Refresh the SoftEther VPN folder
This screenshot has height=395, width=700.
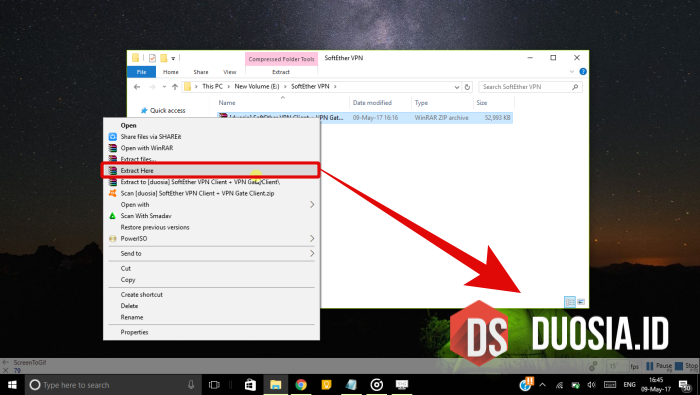click(x=467, y=87)
